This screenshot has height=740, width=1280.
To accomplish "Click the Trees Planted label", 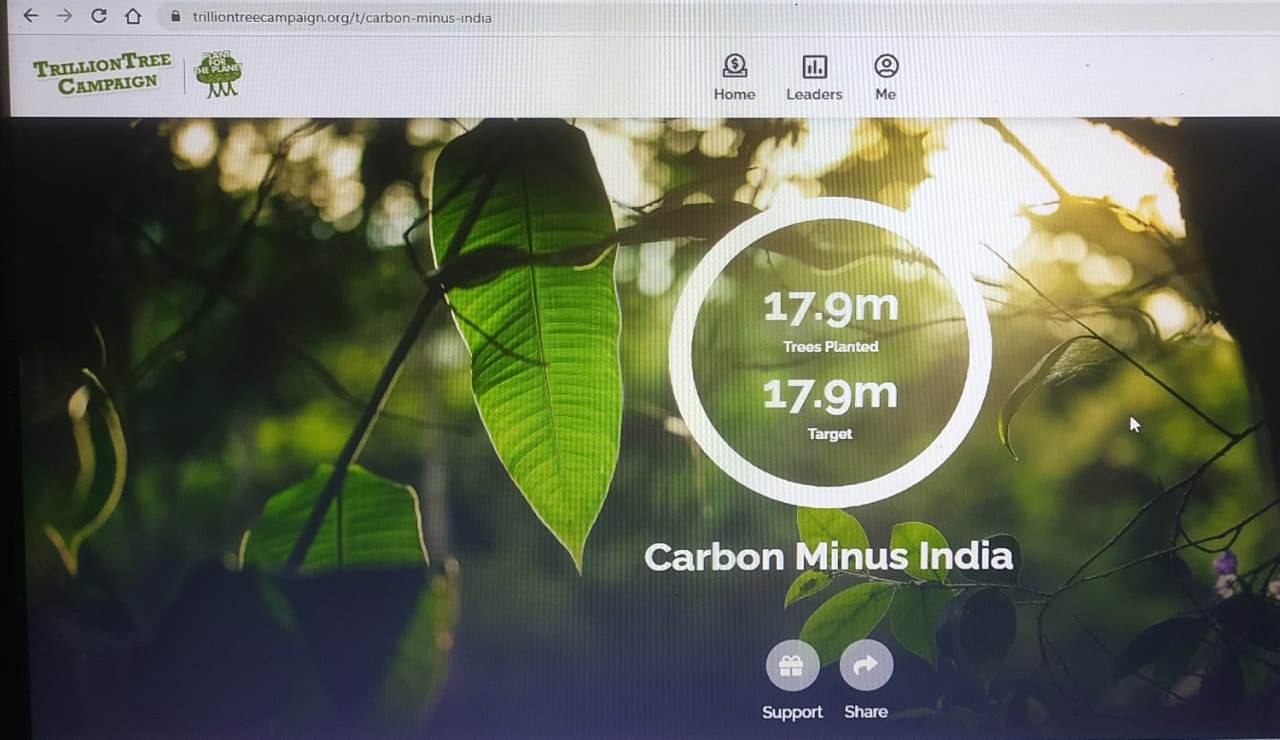I will [x=831, y=347].
